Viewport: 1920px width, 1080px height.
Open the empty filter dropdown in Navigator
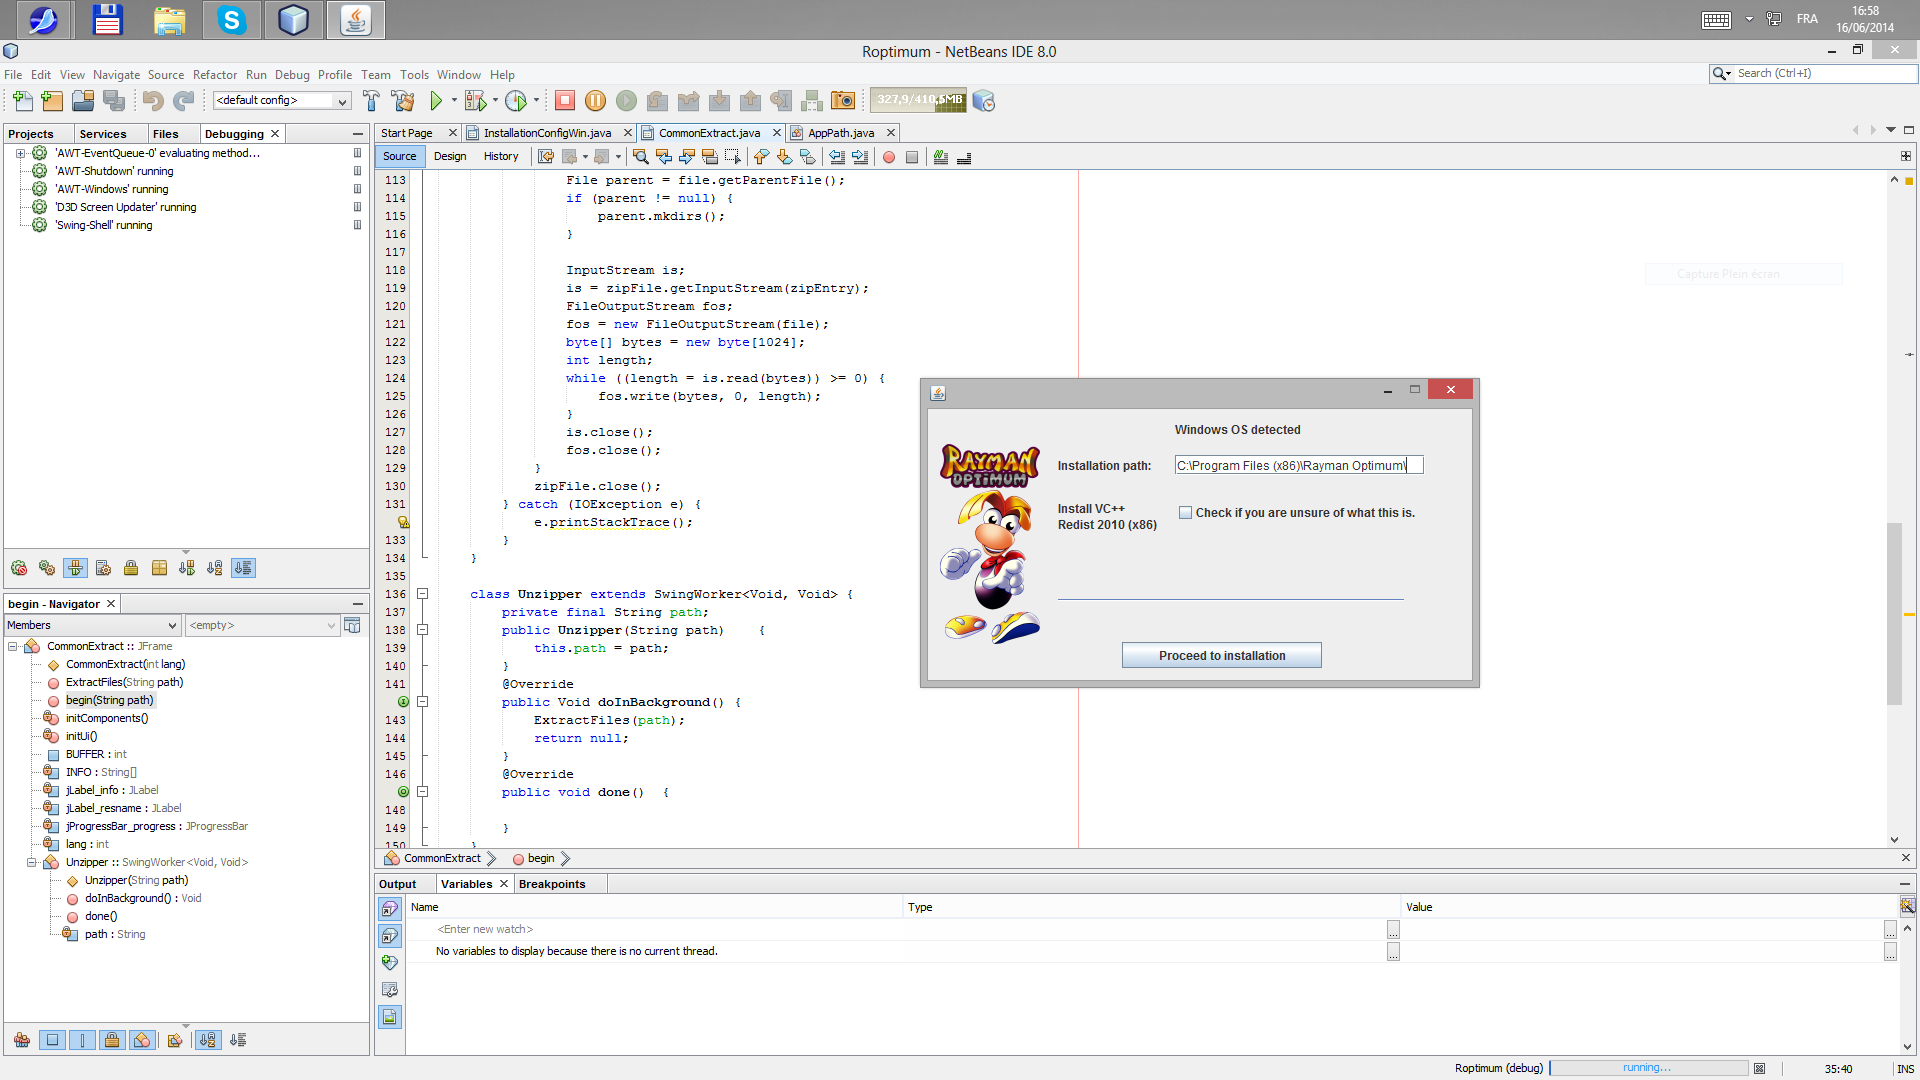262,625
